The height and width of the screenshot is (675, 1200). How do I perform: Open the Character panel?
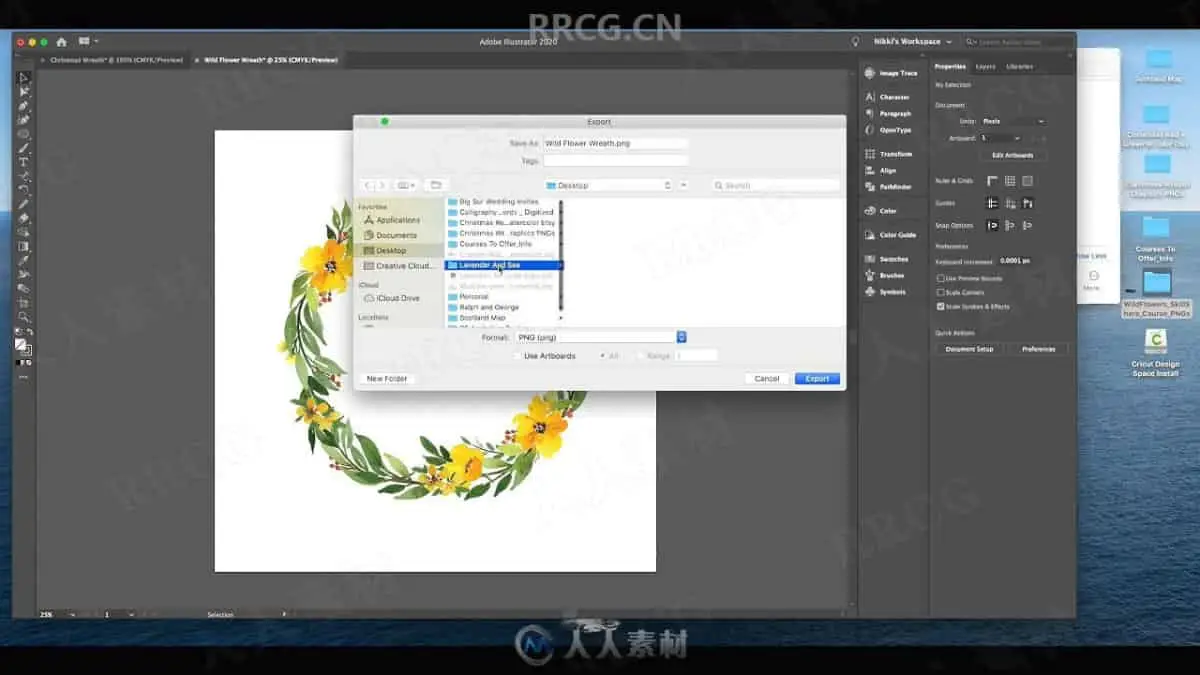886,97
